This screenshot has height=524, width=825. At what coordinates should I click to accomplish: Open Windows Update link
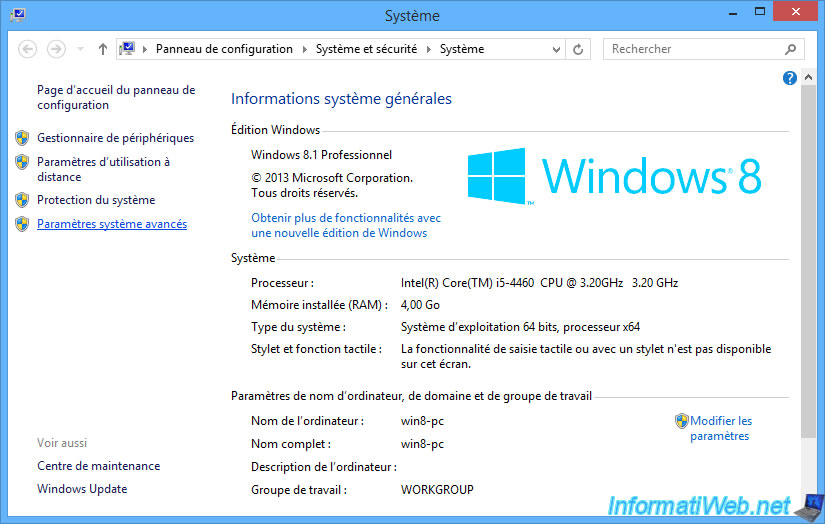(82, 489)
